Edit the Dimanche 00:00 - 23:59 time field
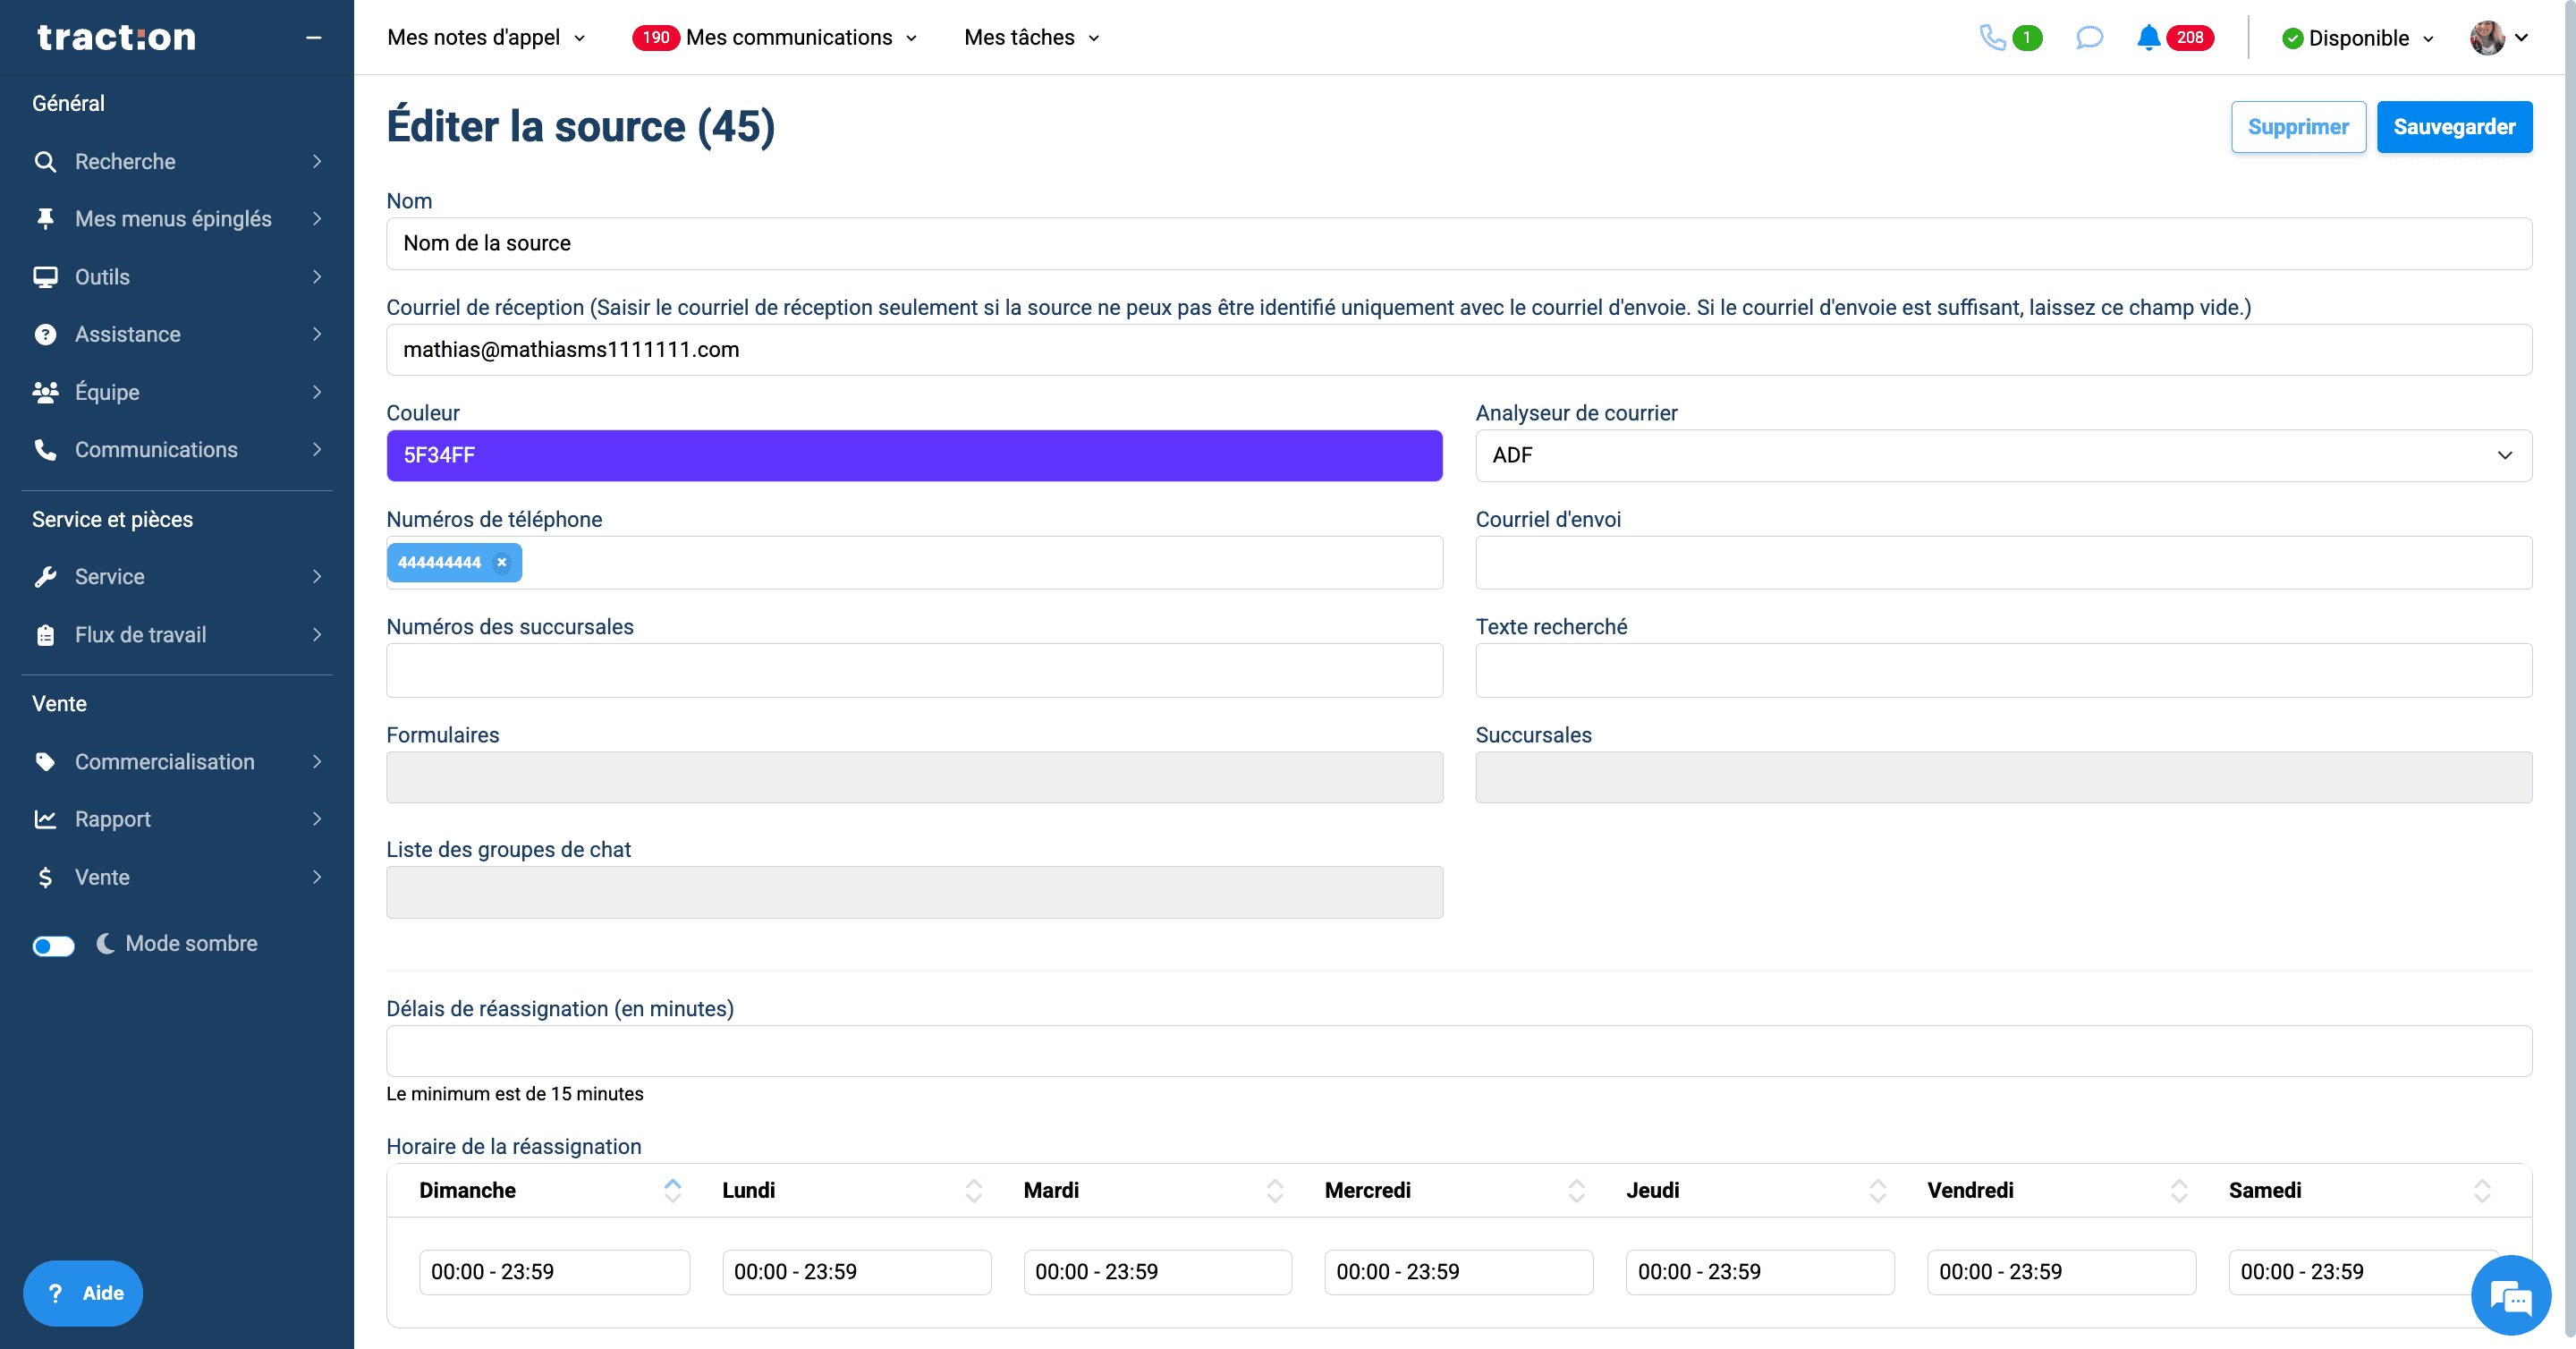 554,1271
